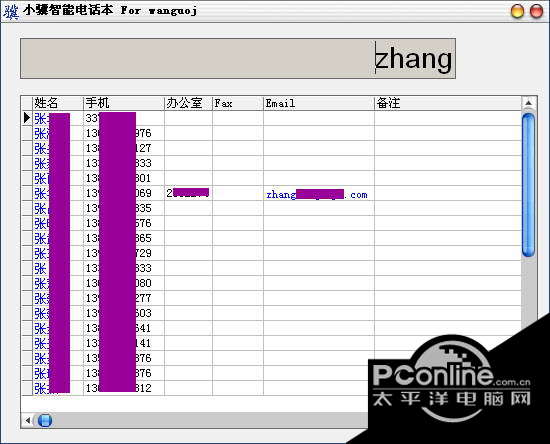Viewport: 550px width, 444px height.
Task: Click the office number cell in 069 row
Action: pos(188,193)
